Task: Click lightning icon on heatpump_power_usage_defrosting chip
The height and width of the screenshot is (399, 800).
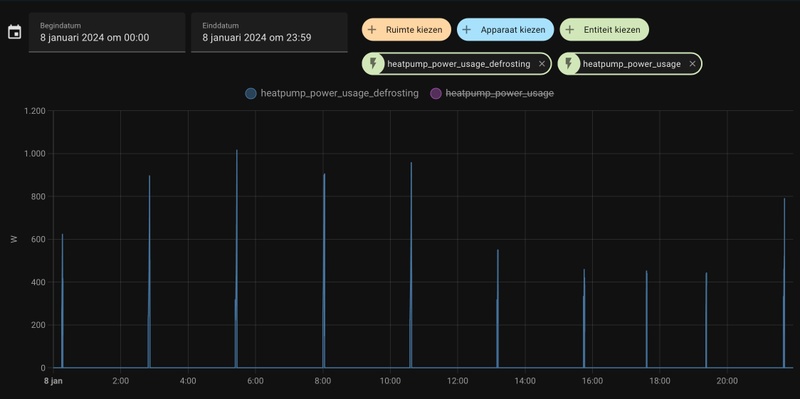Action: [x=373, y=64]
